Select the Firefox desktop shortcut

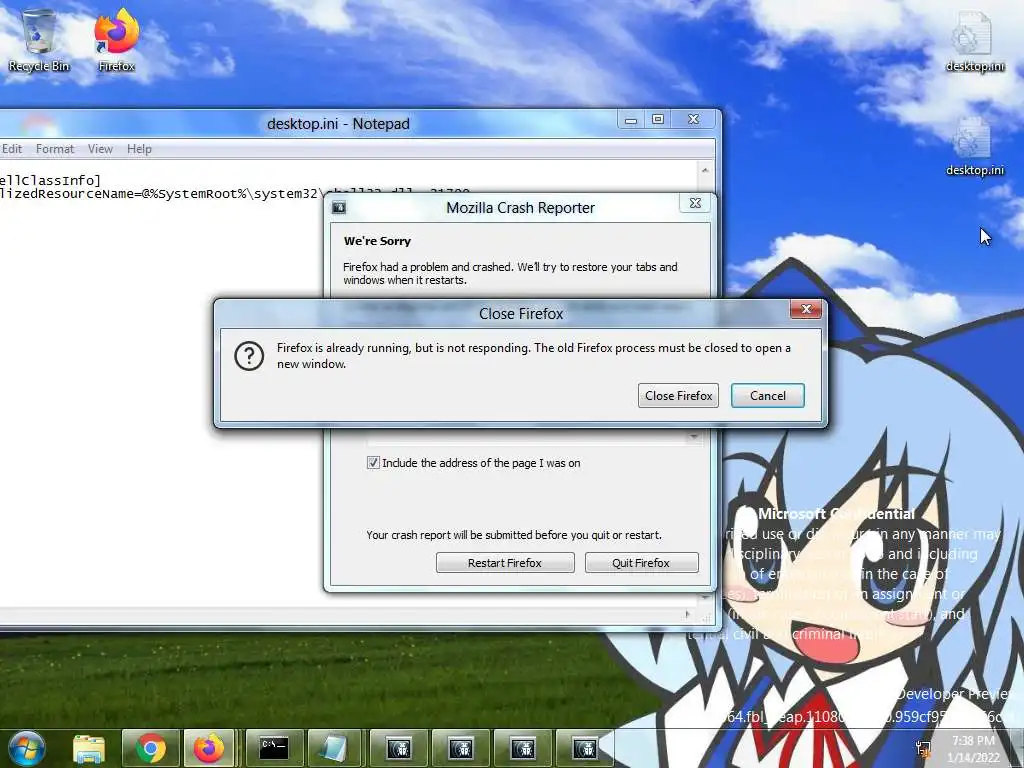click(117, 40)
